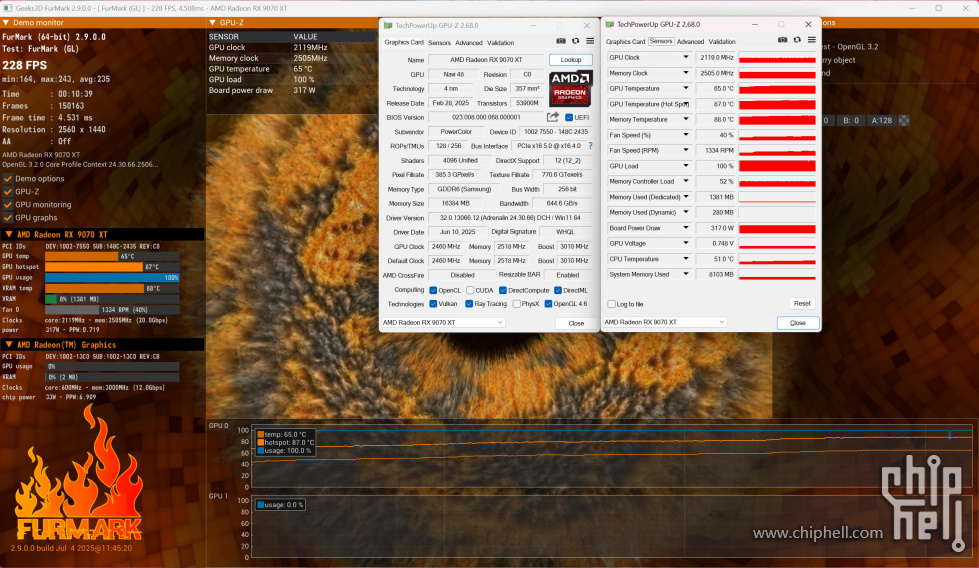Screen dimensions: 979x568
Task: Open hamburger menu in Sensors window
Action: [x=812, y=41]
